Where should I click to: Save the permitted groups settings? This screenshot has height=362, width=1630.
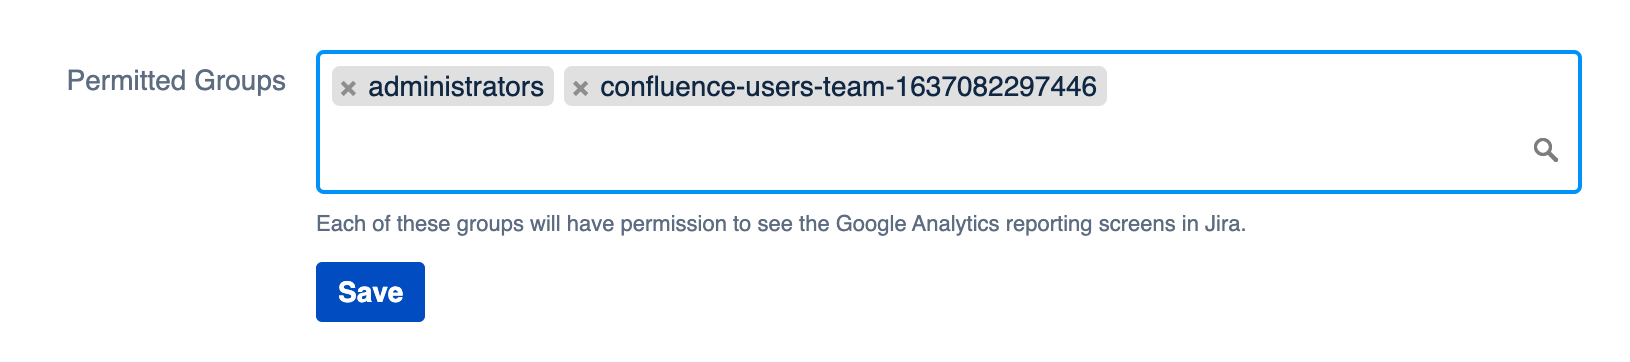370,292
